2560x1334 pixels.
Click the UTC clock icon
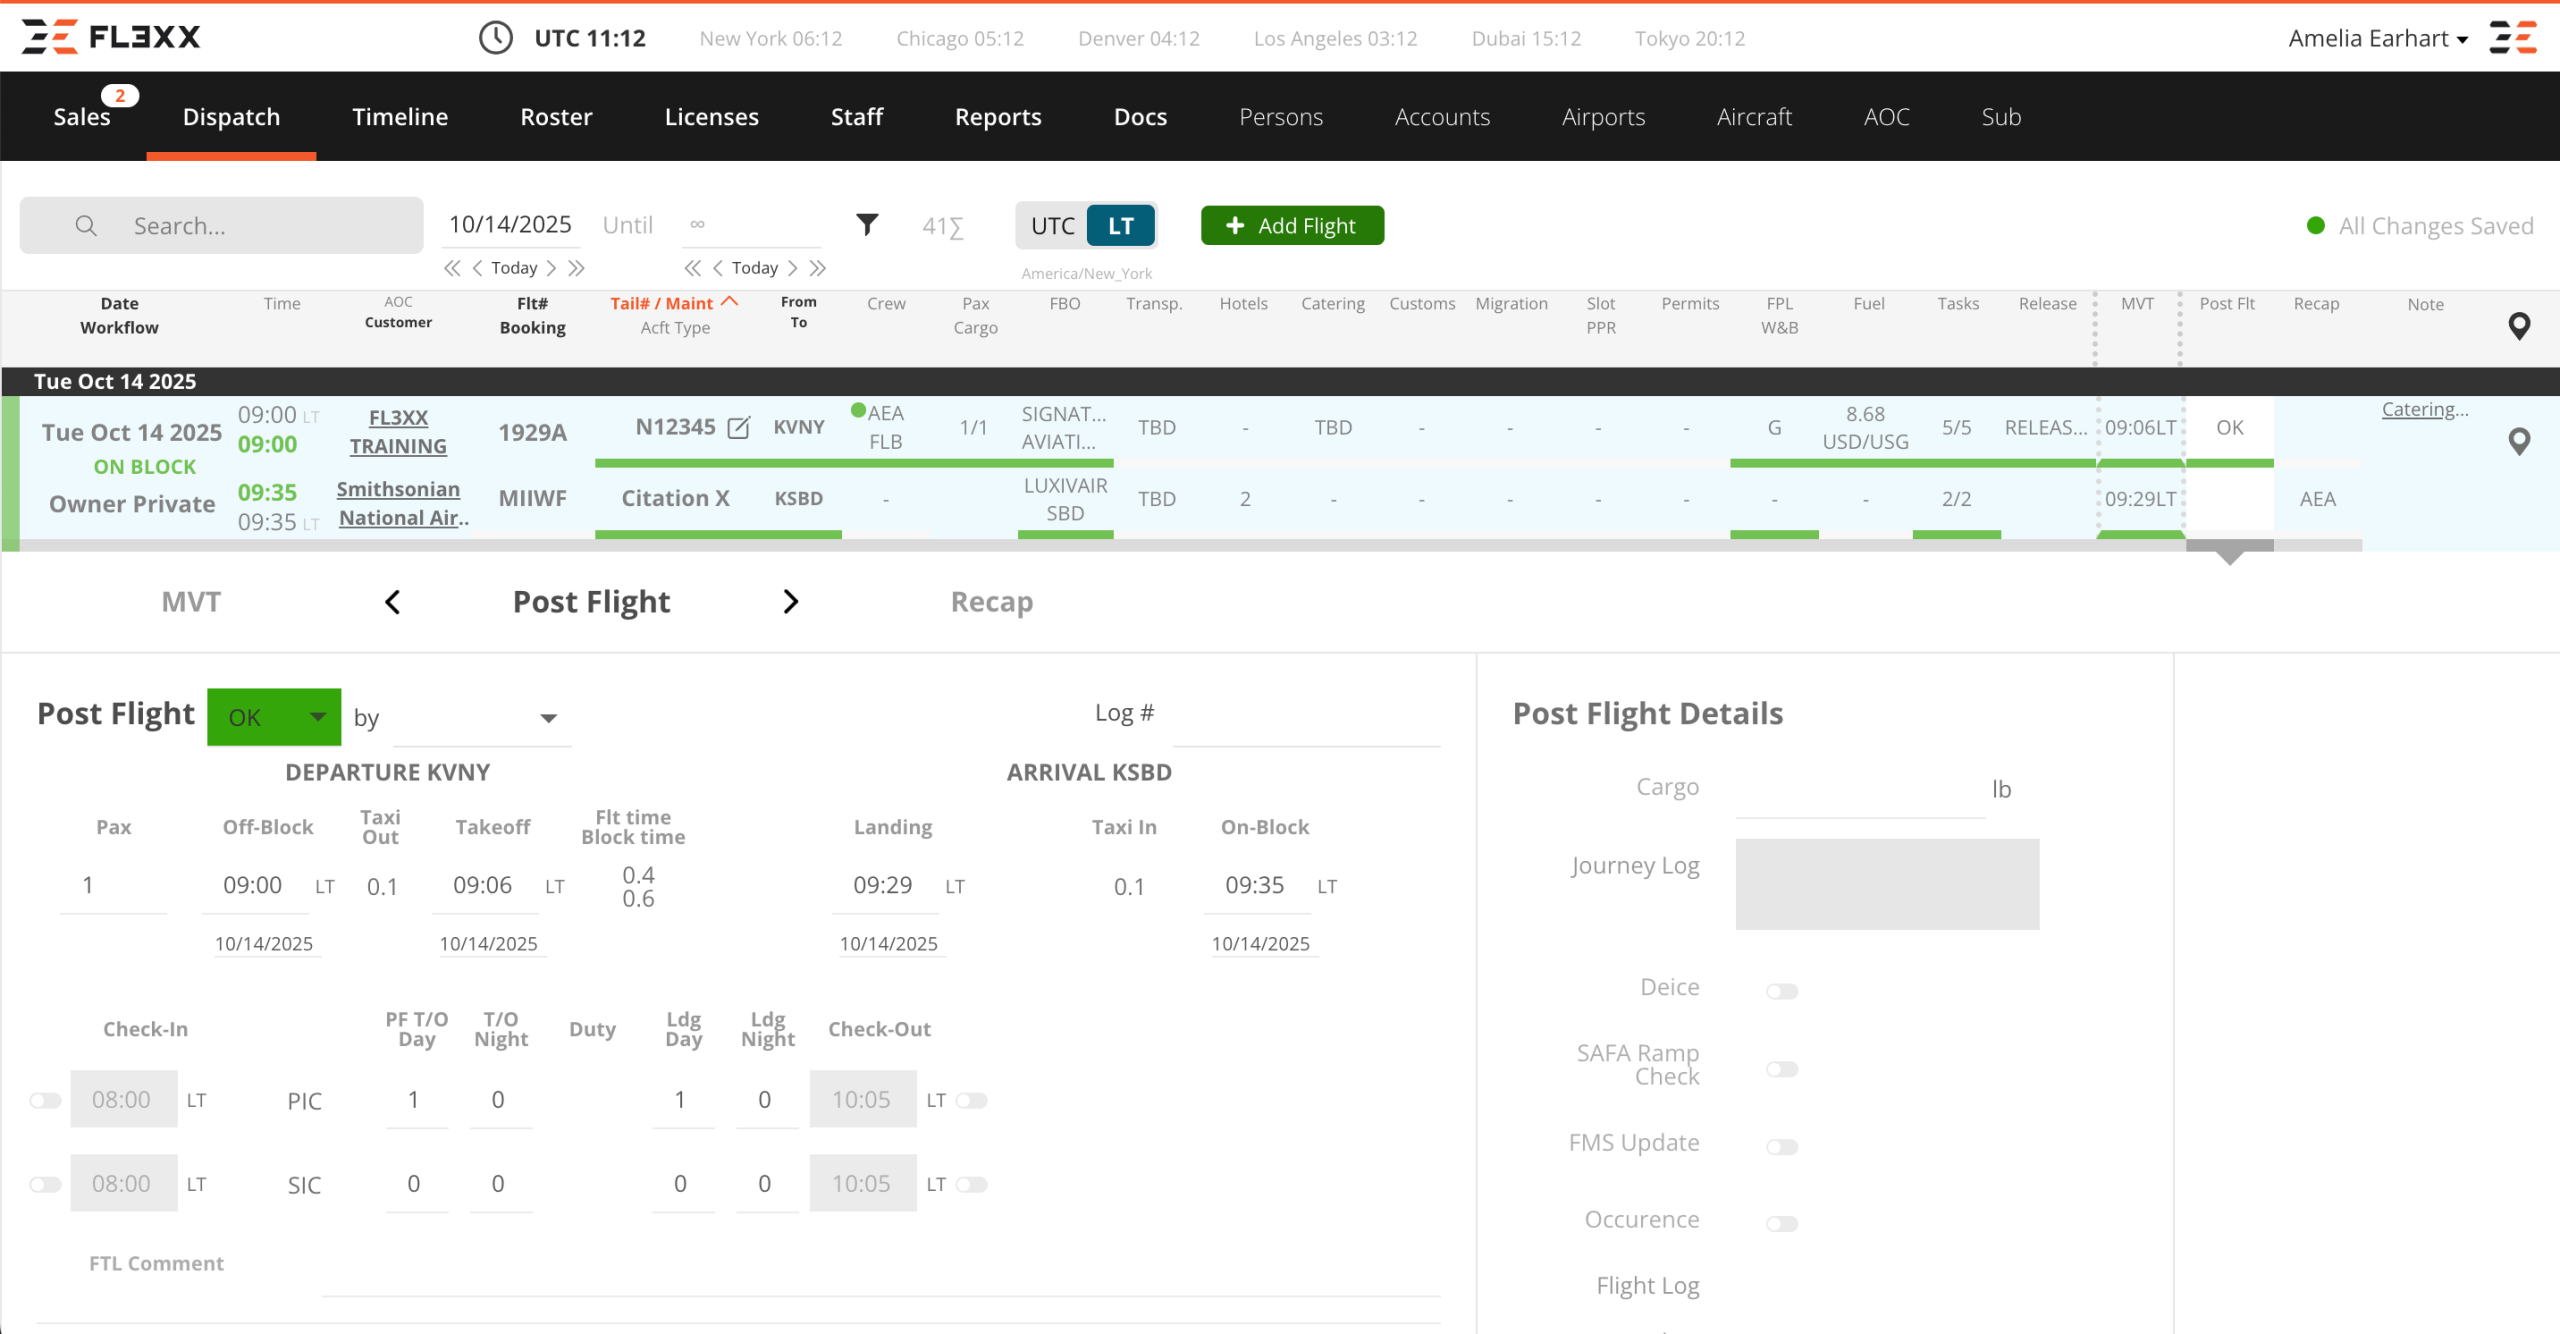coord(495,38)
